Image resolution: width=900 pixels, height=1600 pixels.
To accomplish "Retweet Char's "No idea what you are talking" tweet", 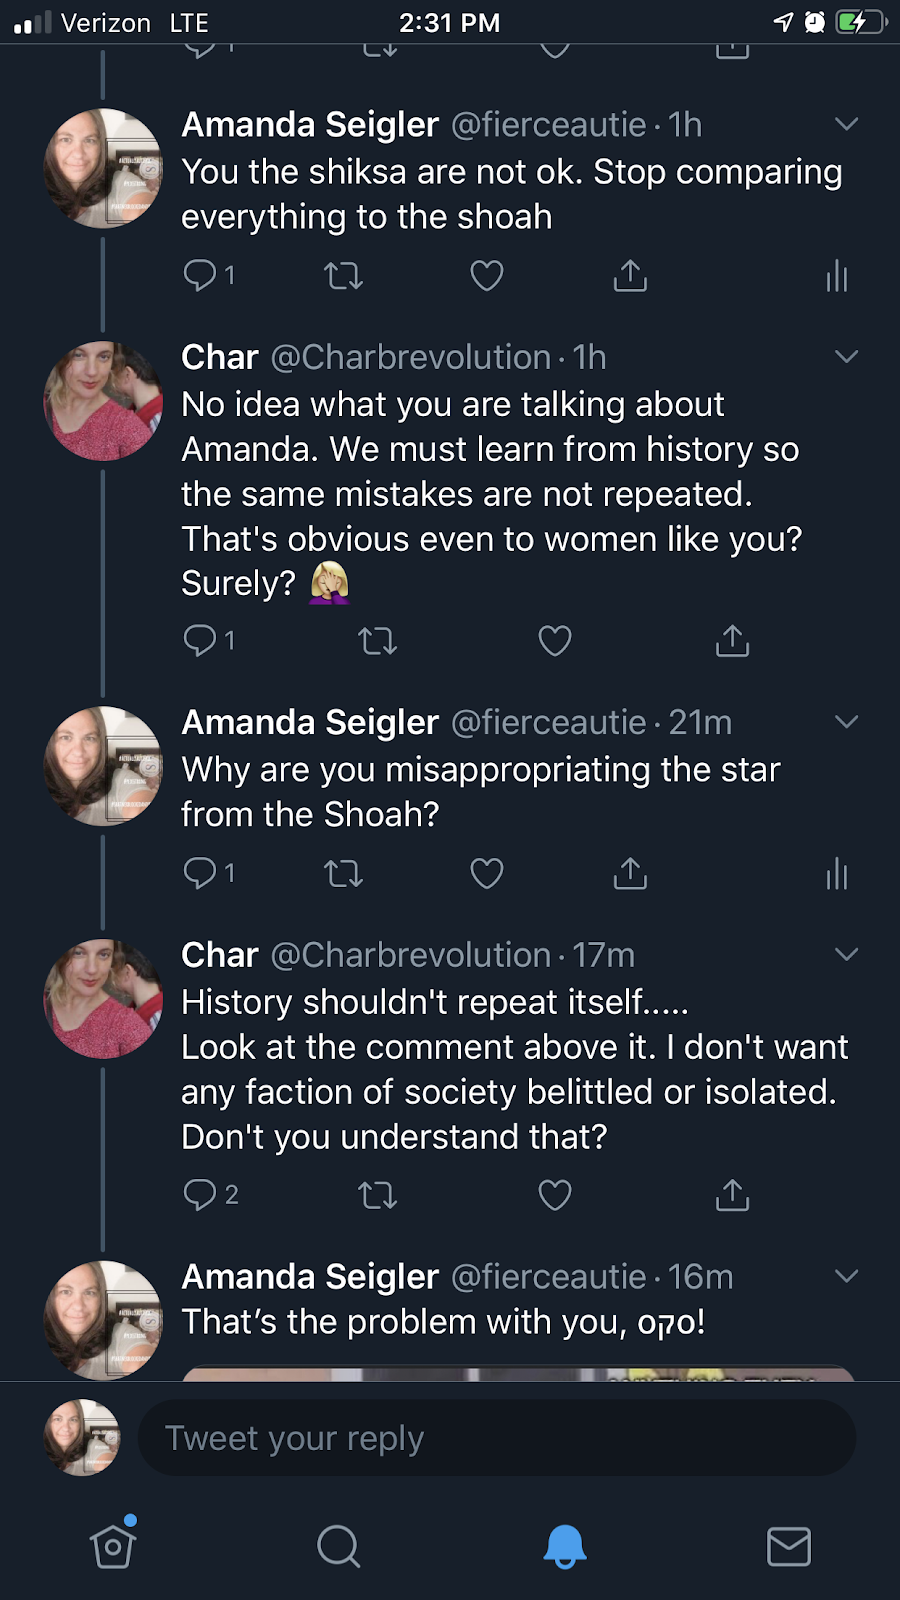I will point(378,640).
